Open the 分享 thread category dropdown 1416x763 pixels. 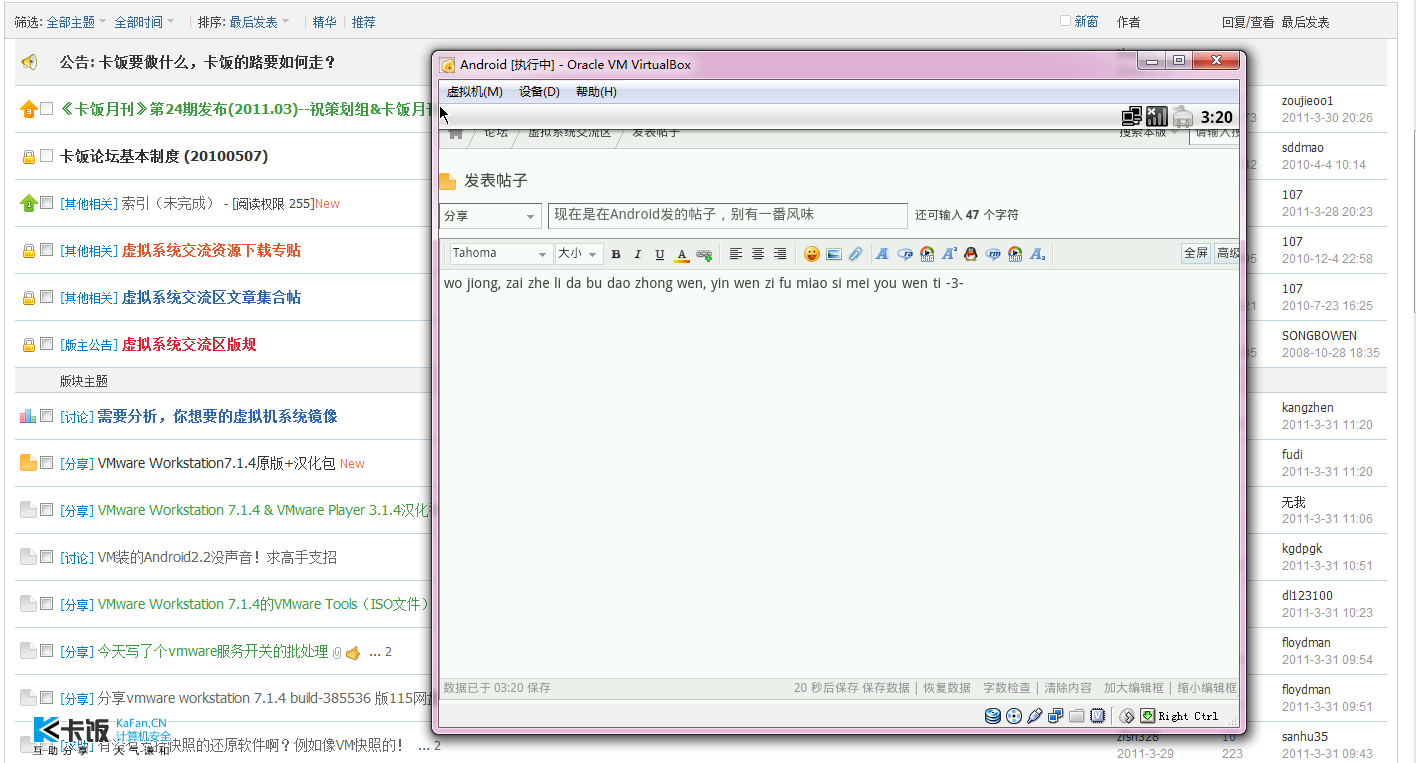(490, 216)
